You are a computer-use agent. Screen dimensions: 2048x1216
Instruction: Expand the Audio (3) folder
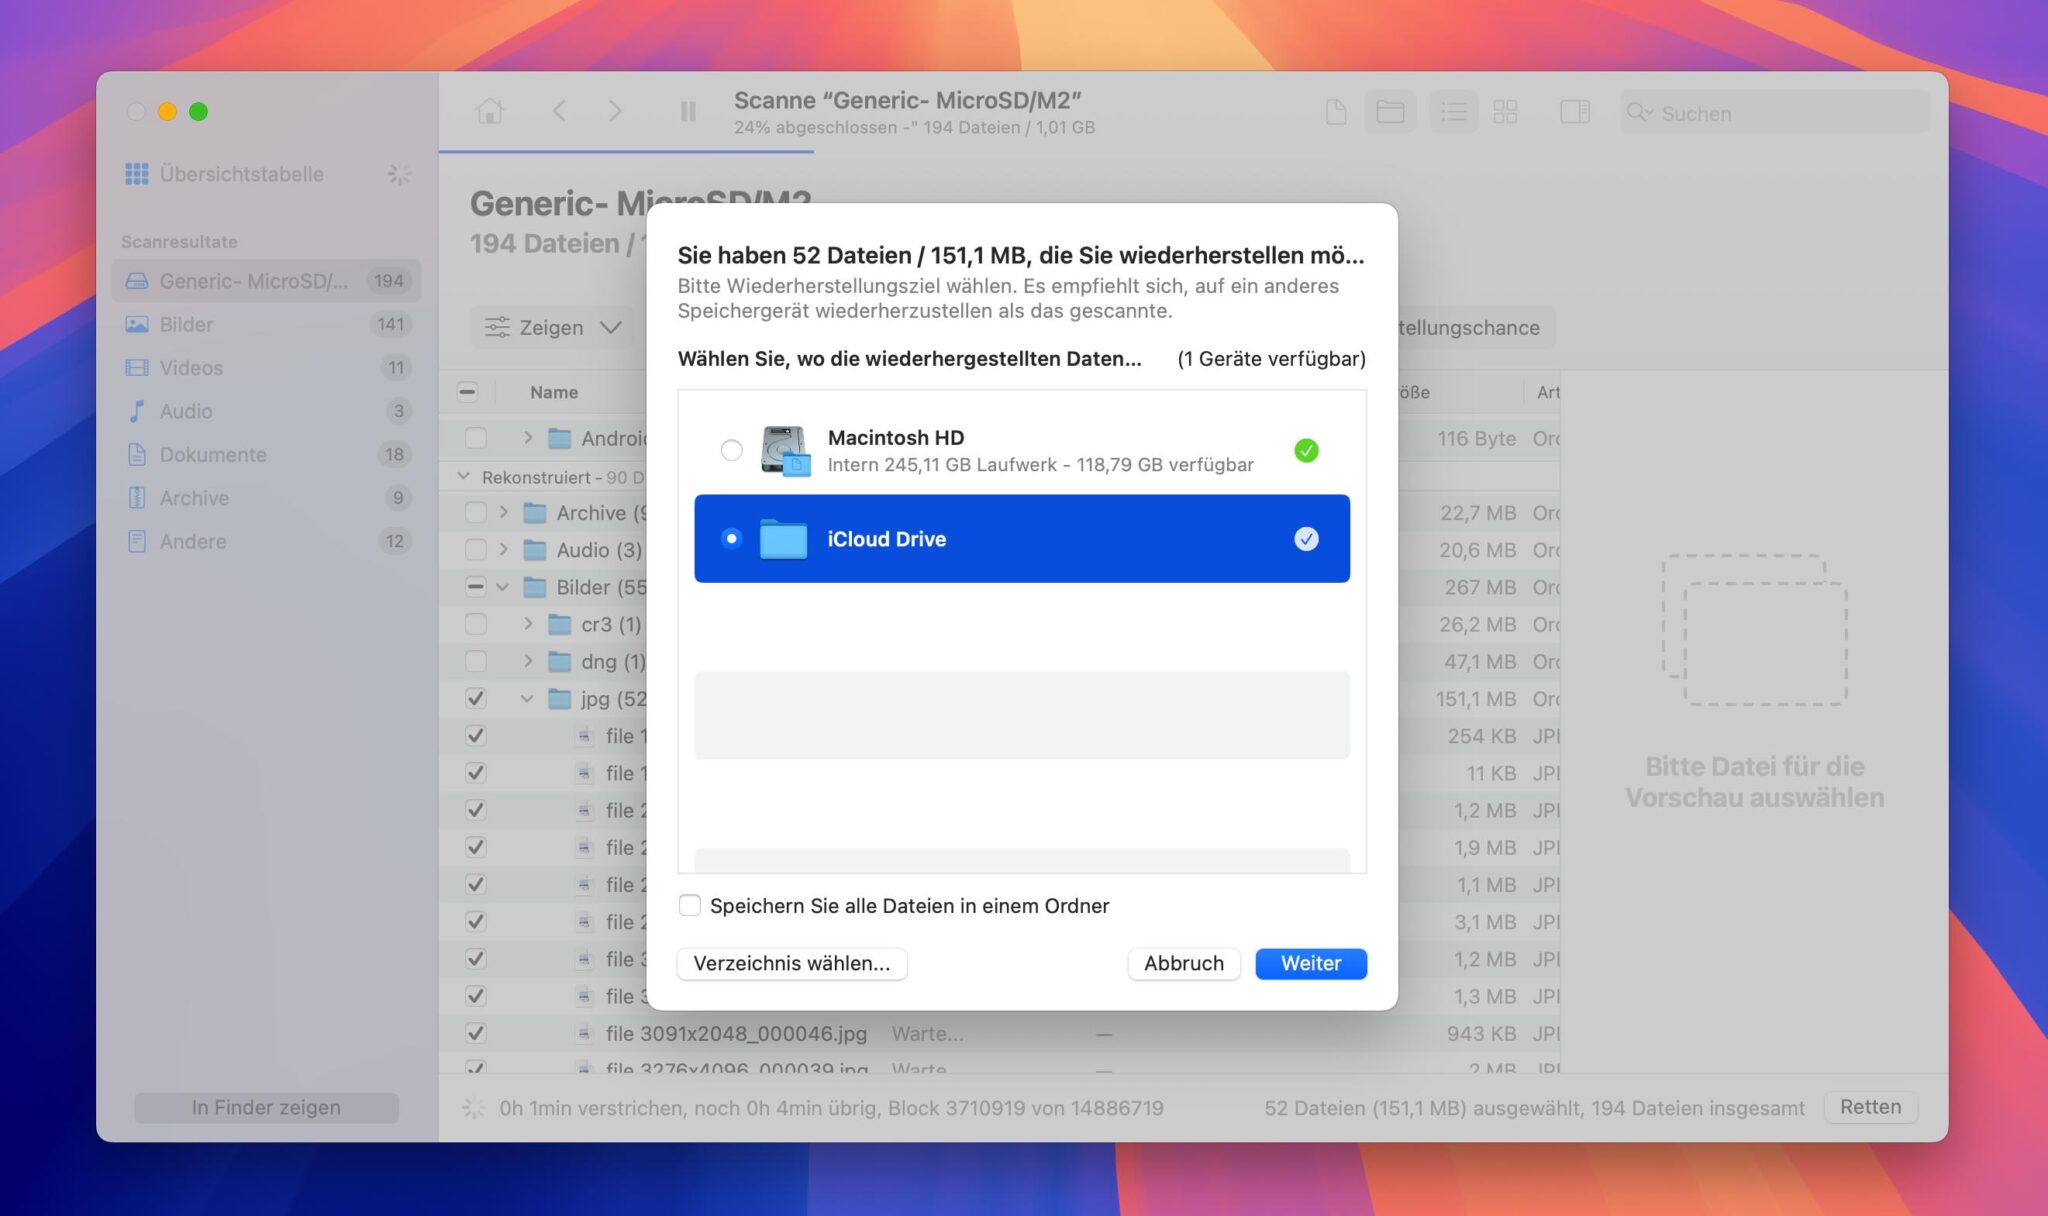pyautogui.click(x=503, y=550)
